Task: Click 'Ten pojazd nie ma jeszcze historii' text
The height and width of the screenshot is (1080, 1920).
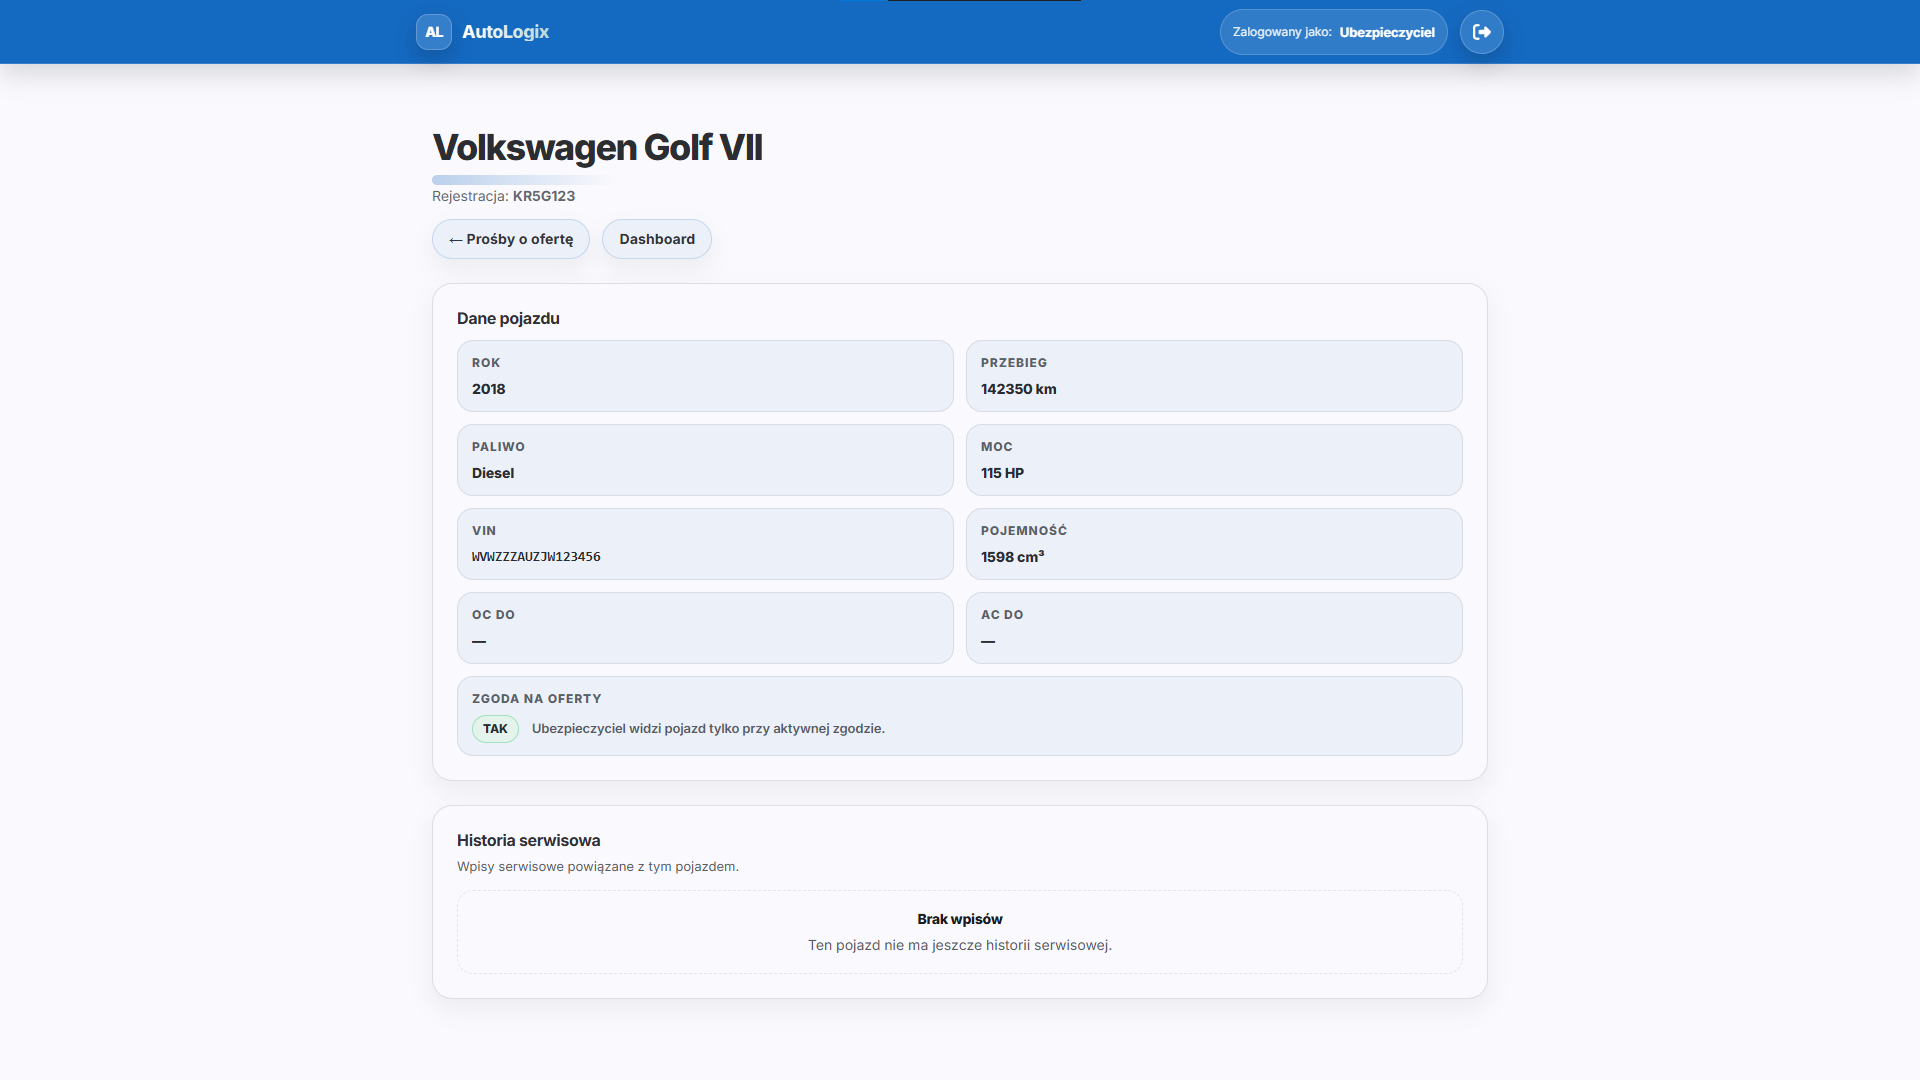Action: 960,945
